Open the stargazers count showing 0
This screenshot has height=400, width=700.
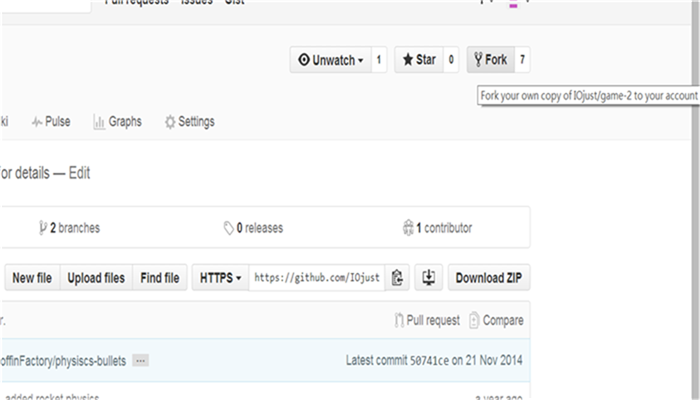click(x=451, y=59)
